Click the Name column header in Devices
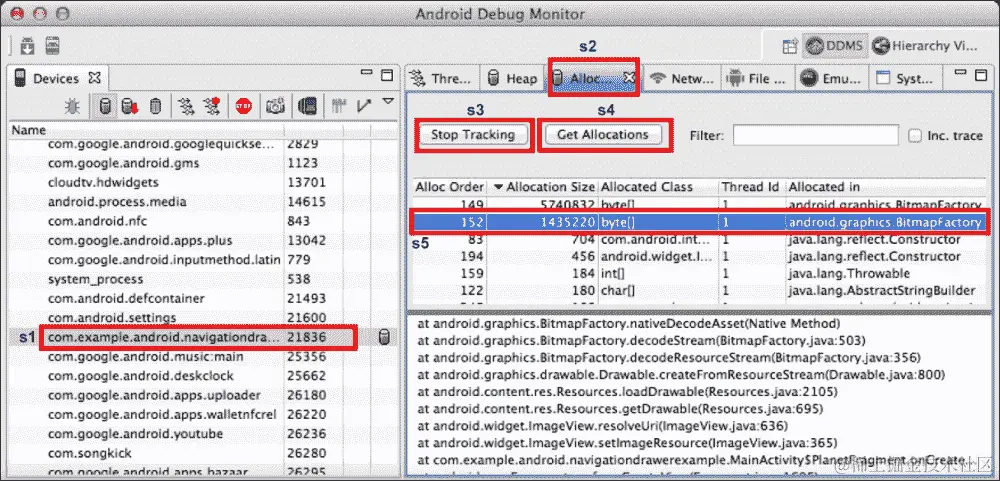This screenshot has width=1000, height=481. (x=147, y=130)
